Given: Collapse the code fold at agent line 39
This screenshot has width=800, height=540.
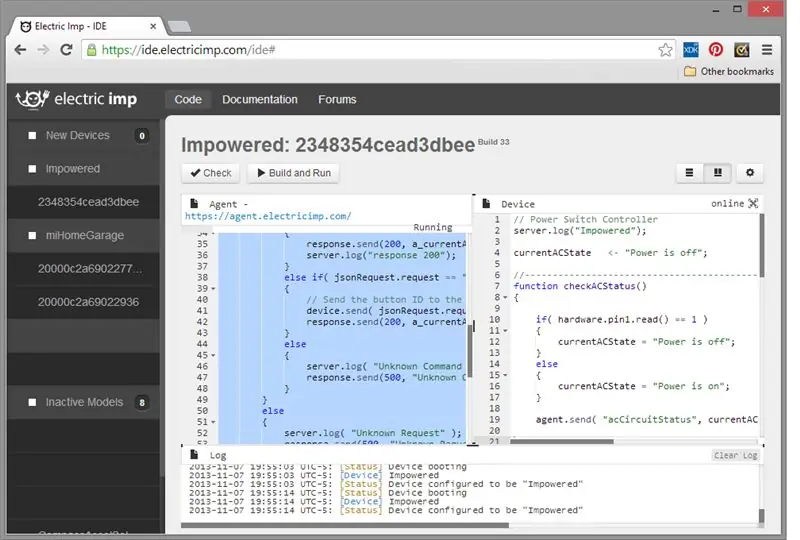Looking at the screenshot, I should 214,289.
